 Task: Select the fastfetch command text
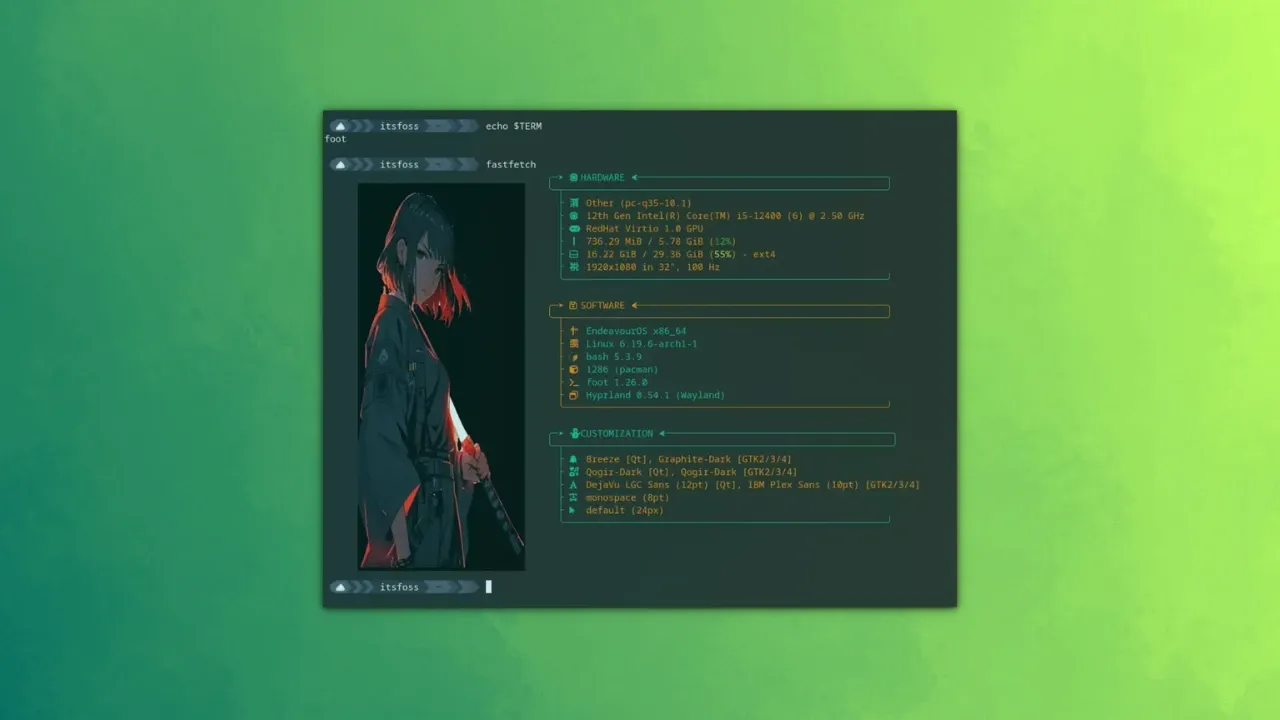(511, 164)
